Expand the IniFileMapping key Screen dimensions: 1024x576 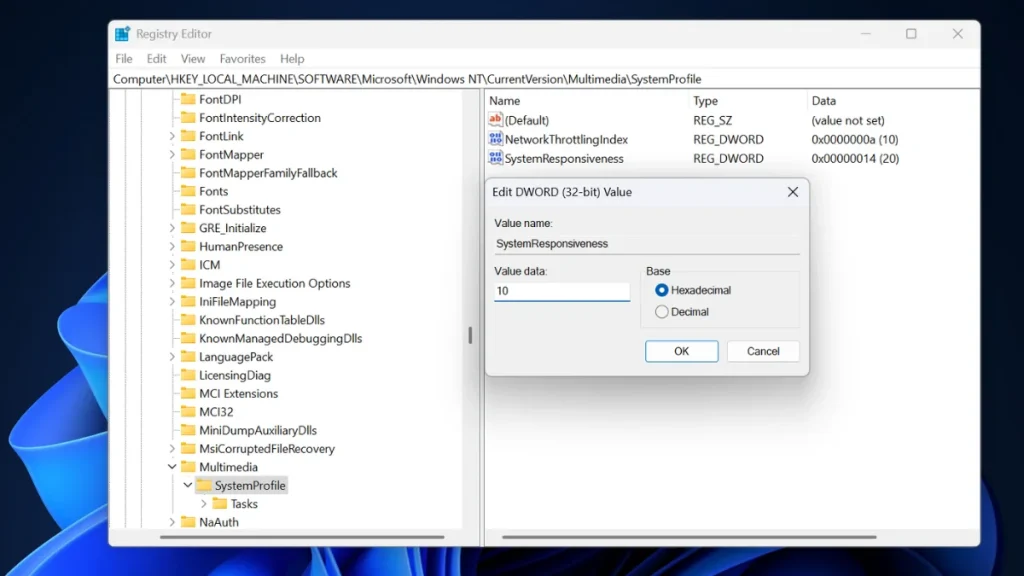pyautogui.click(x=172, y=302)
